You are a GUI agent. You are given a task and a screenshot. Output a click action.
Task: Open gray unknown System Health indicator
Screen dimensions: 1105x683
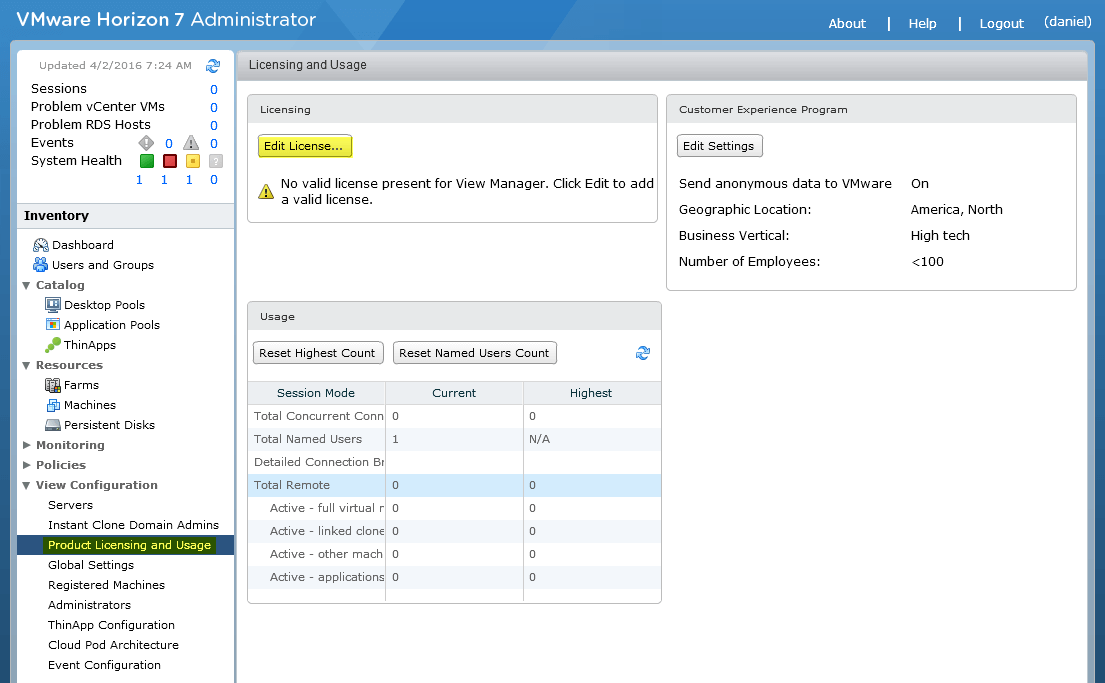click(x=216, y=161)
